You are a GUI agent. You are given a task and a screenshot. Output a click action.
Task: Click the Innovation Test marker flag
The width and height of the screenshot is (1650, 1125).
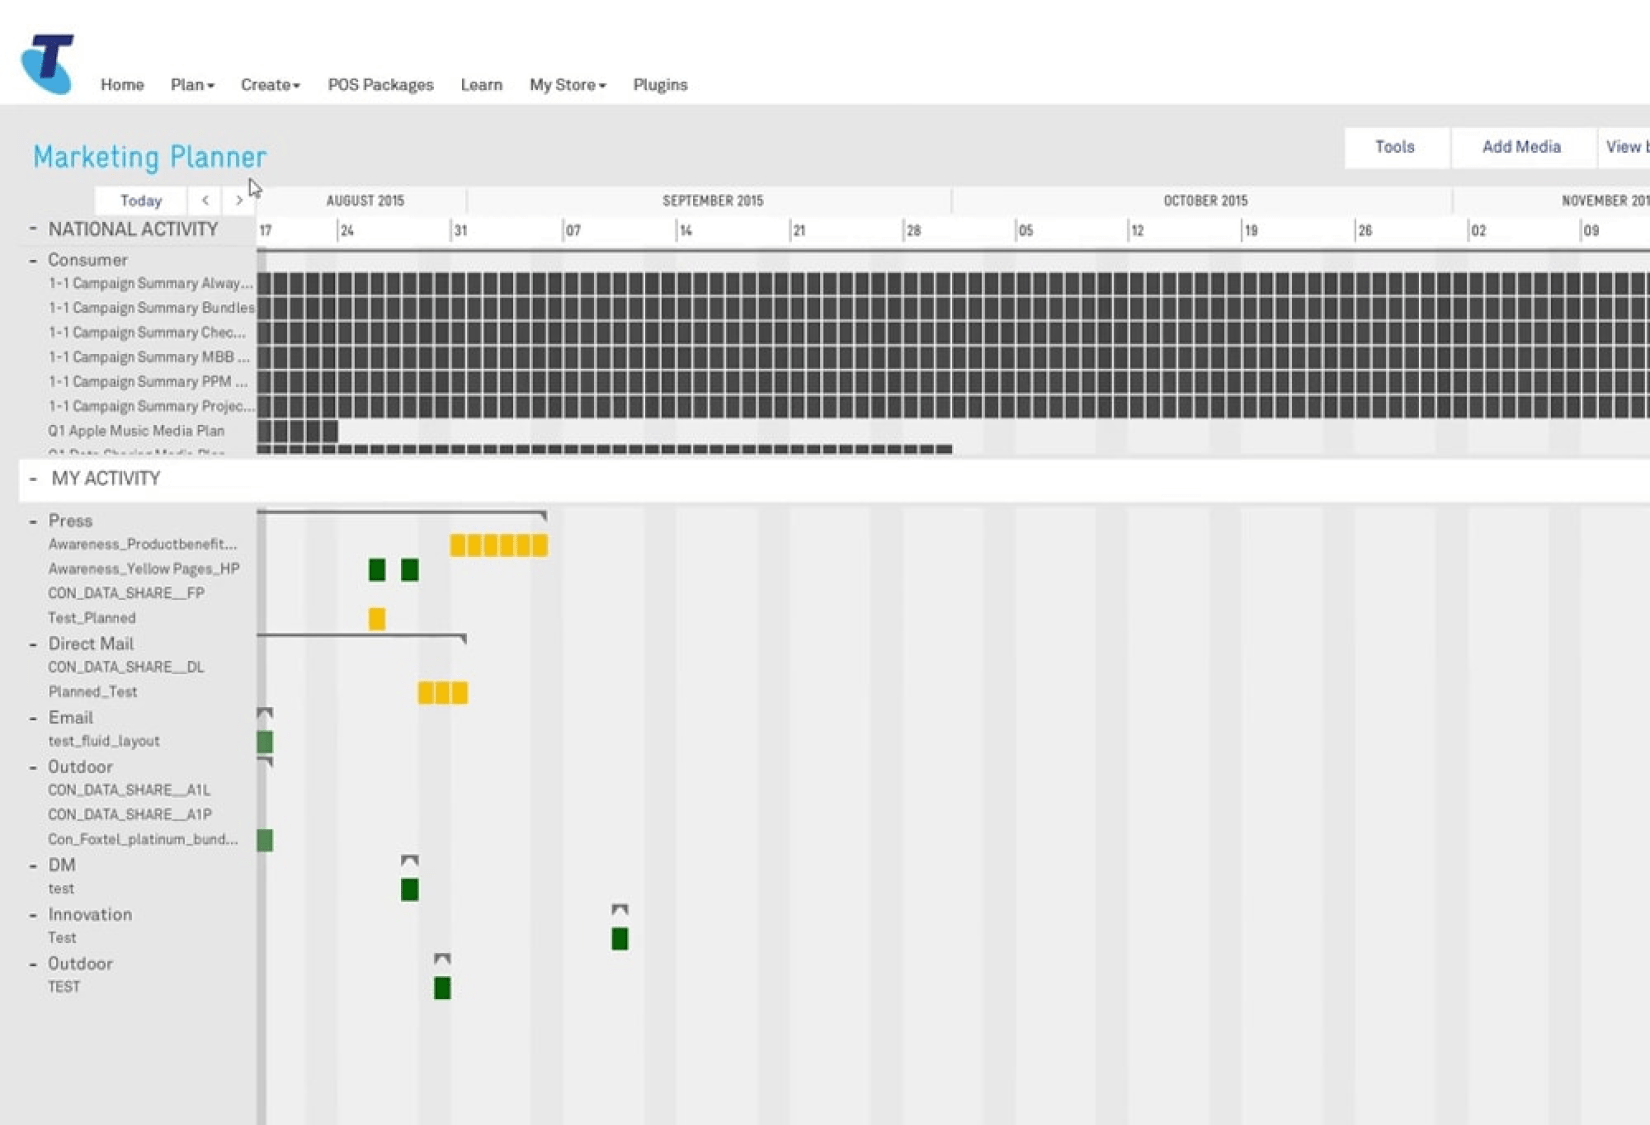point(620,910)
